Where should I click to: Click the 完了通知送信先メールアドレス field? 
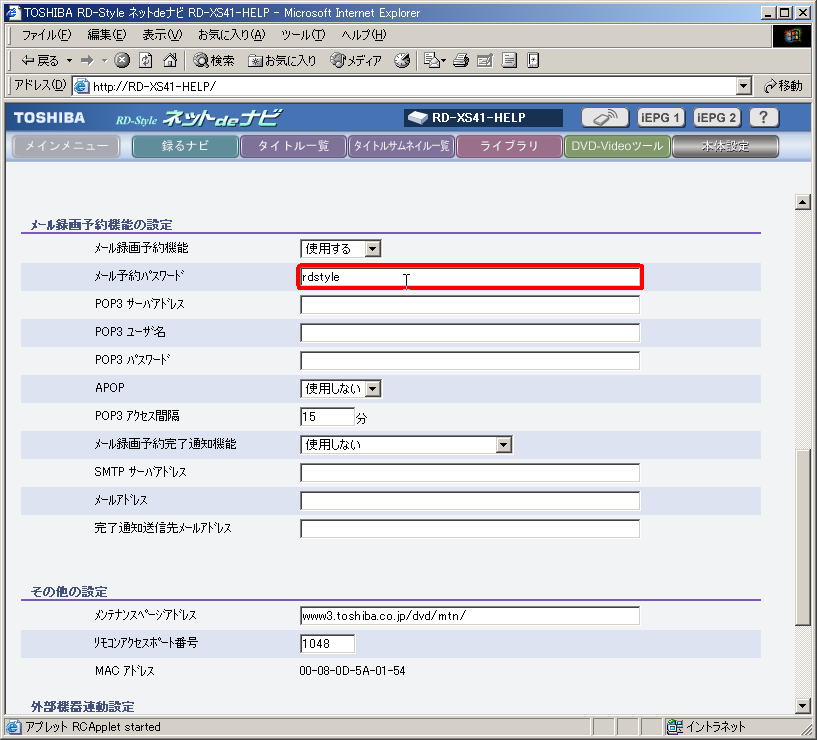point(470,528)
